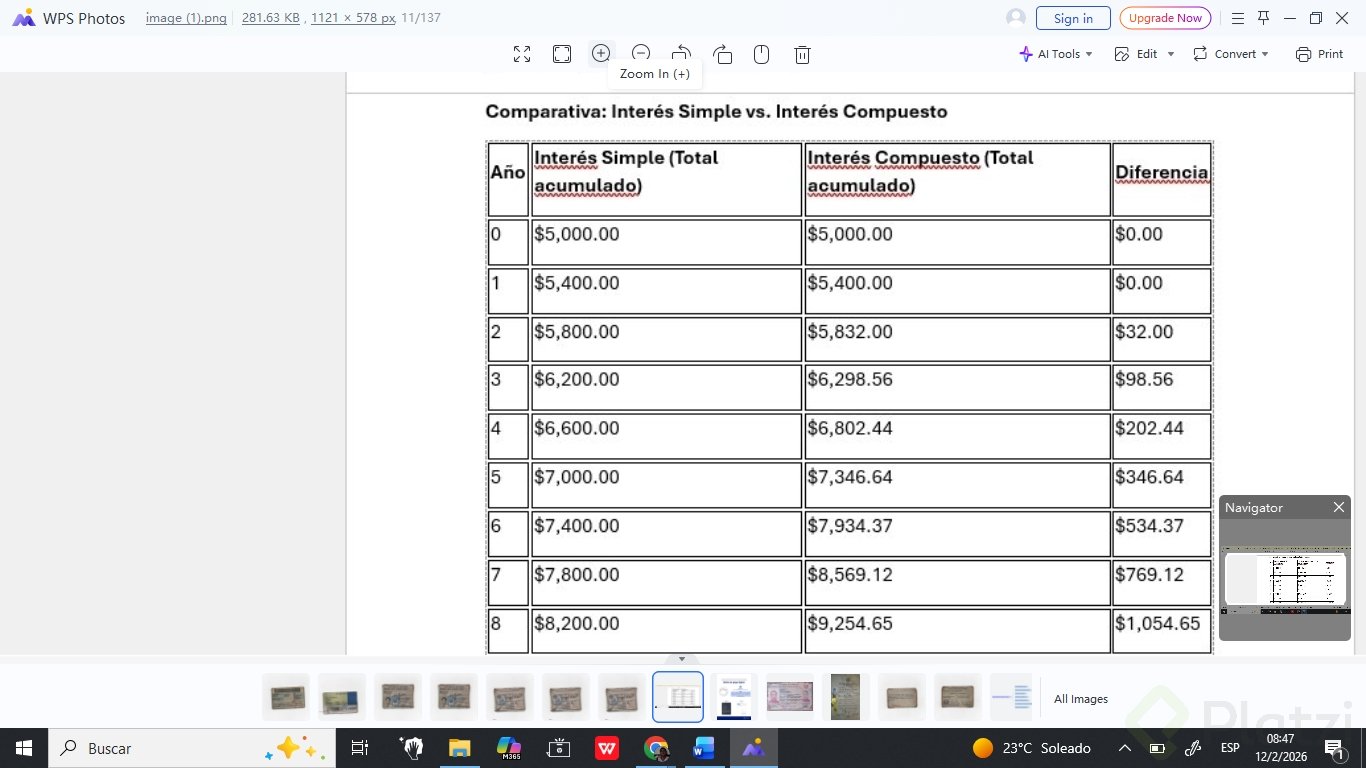Open the white document thumbnail with blue text
The width and height of the screenshot is (1366, 768).
coord(734,697)
